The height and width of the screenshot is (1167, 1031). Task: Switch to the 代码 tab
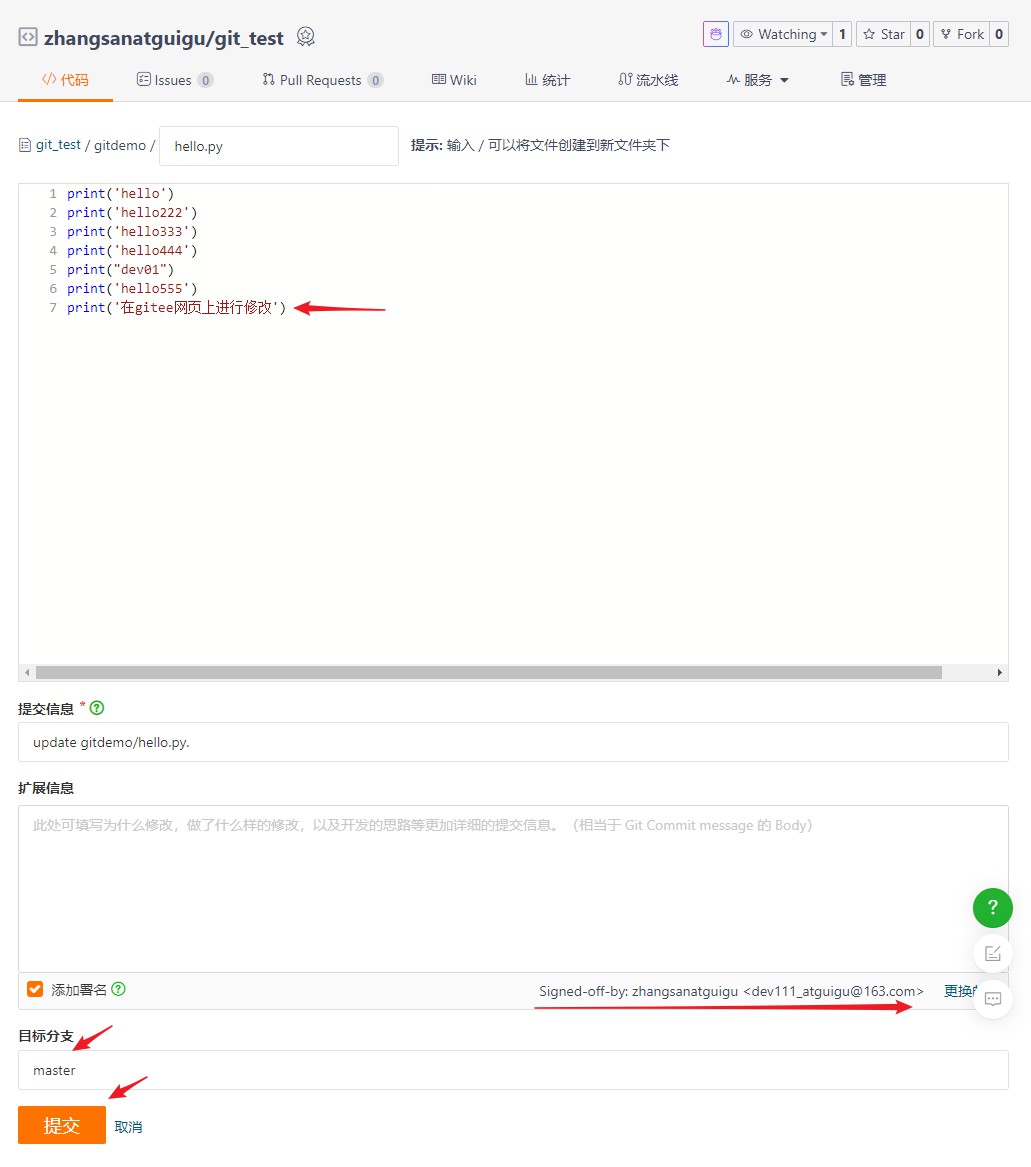tap(66, 80)
